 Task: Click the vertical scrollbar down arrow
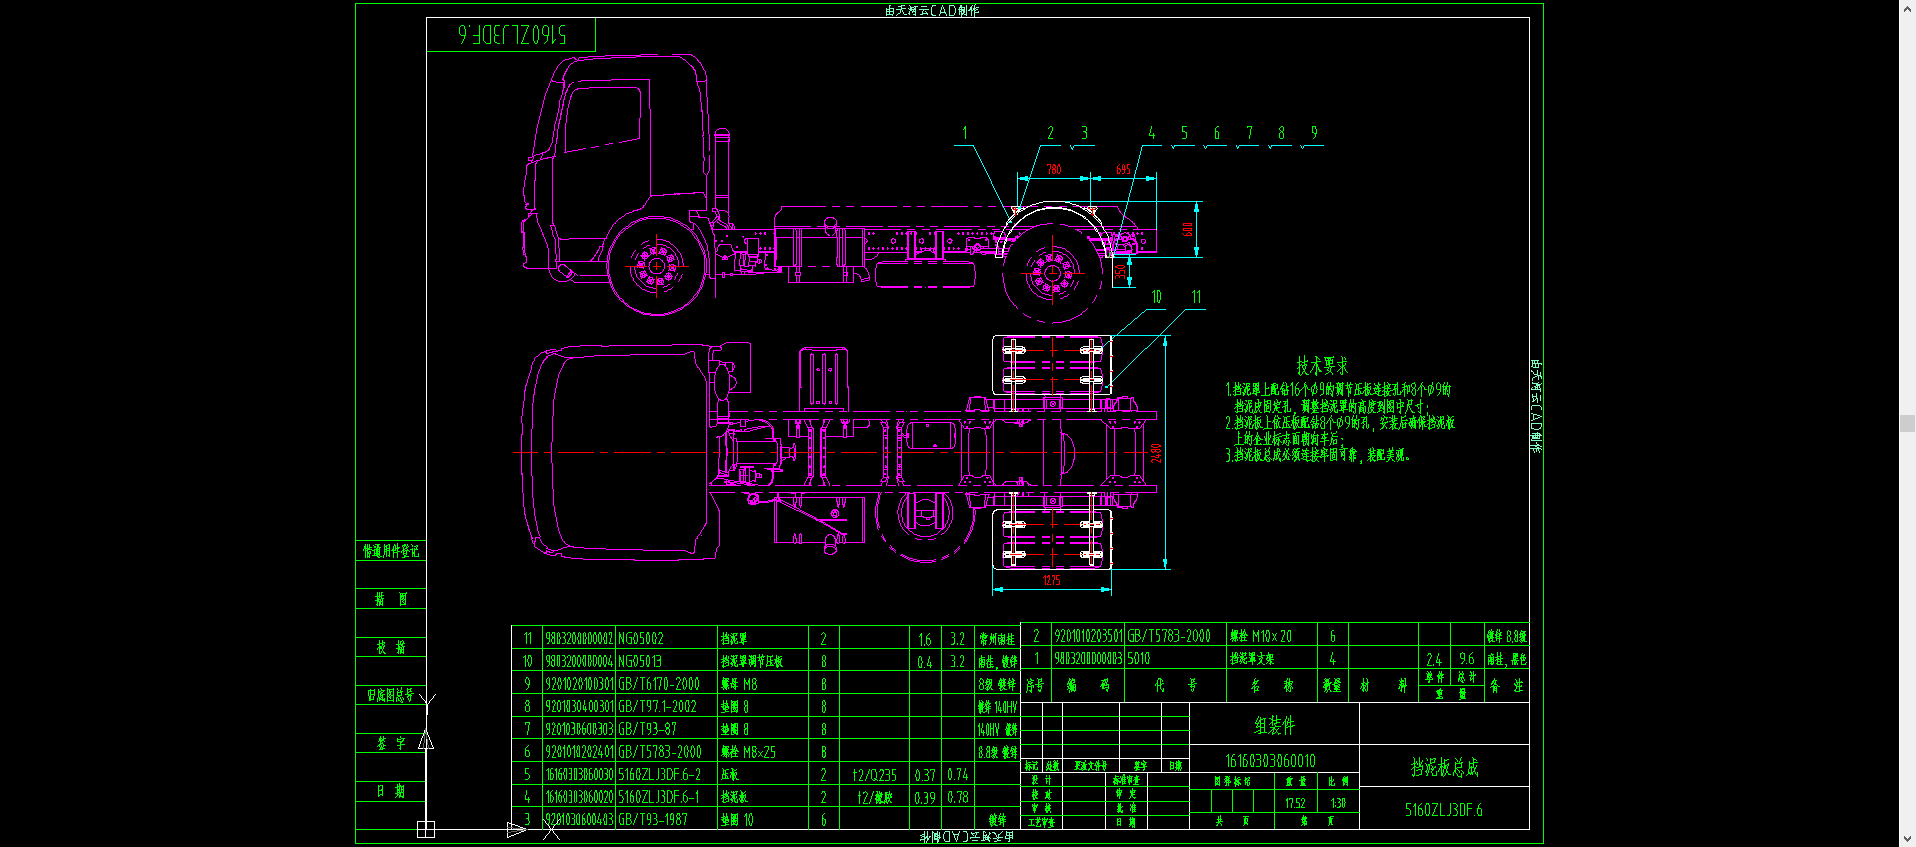click(x=1907, y=839)
